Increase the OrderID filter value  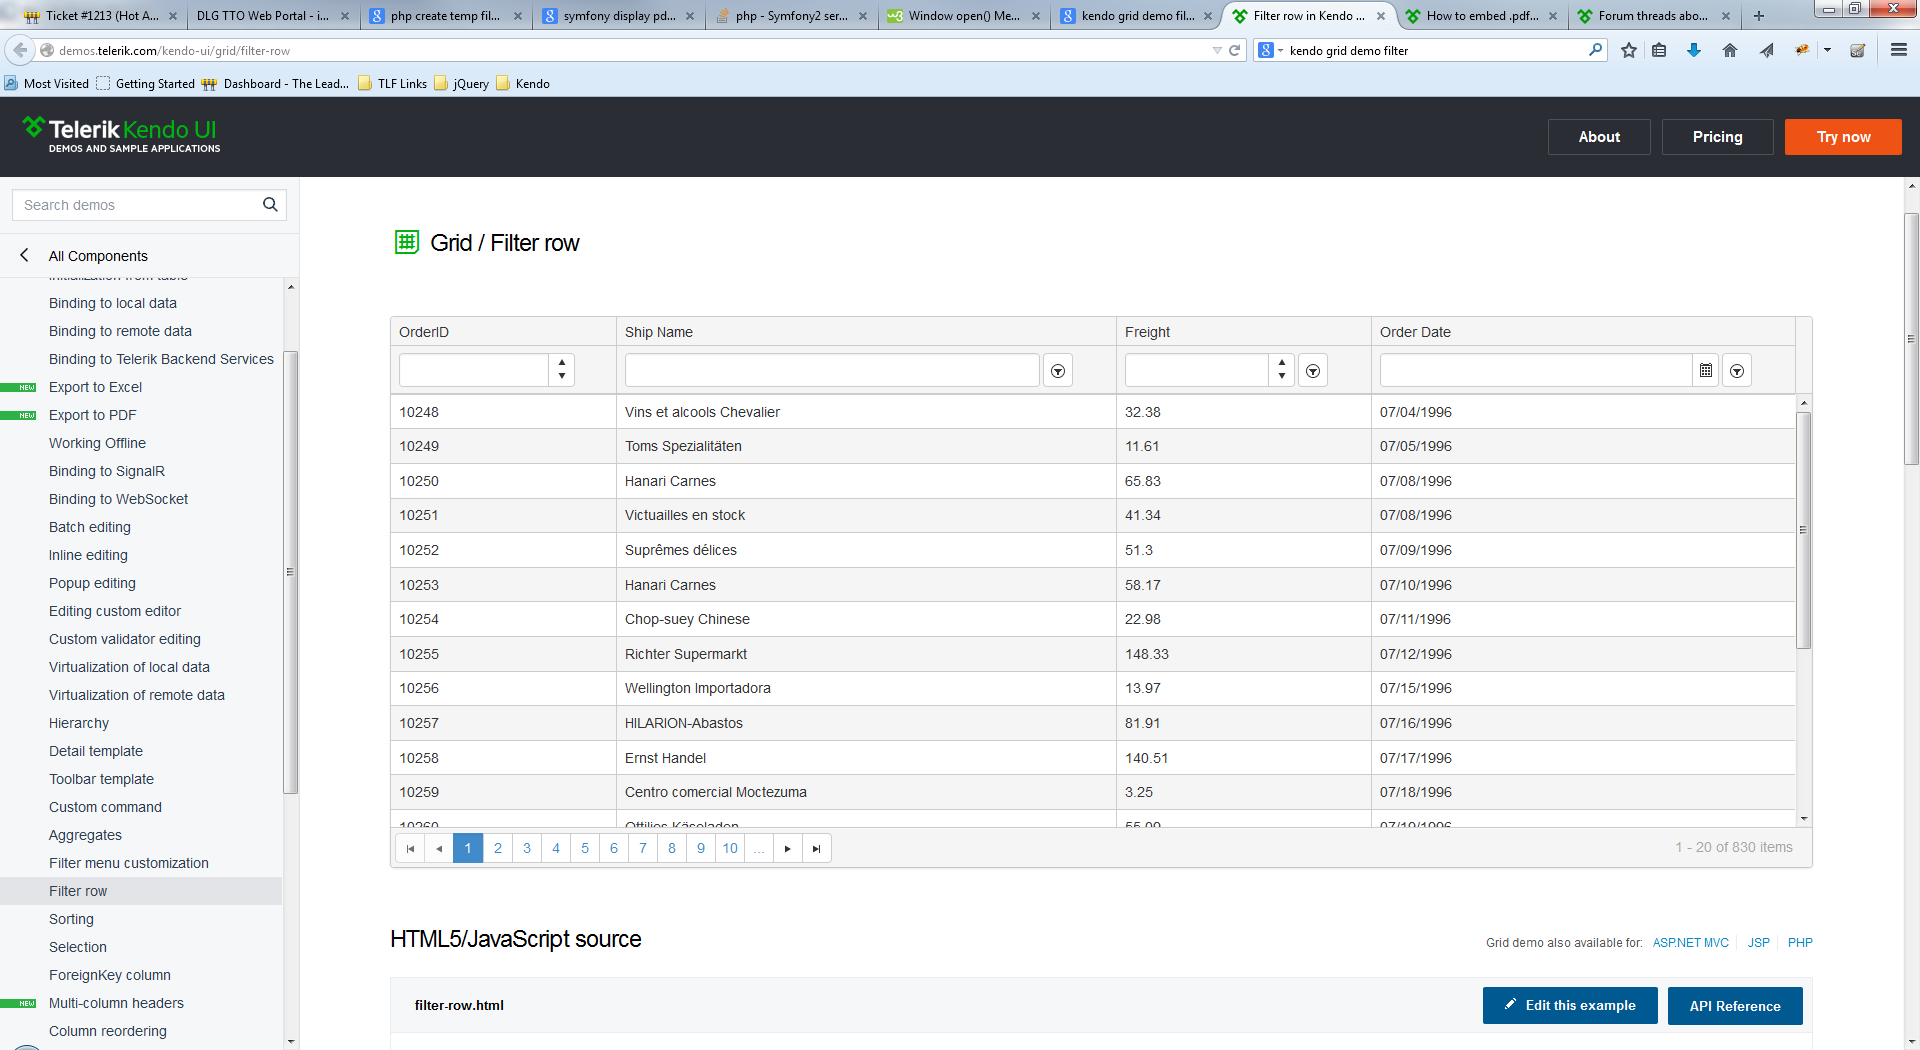coord(562,363)
